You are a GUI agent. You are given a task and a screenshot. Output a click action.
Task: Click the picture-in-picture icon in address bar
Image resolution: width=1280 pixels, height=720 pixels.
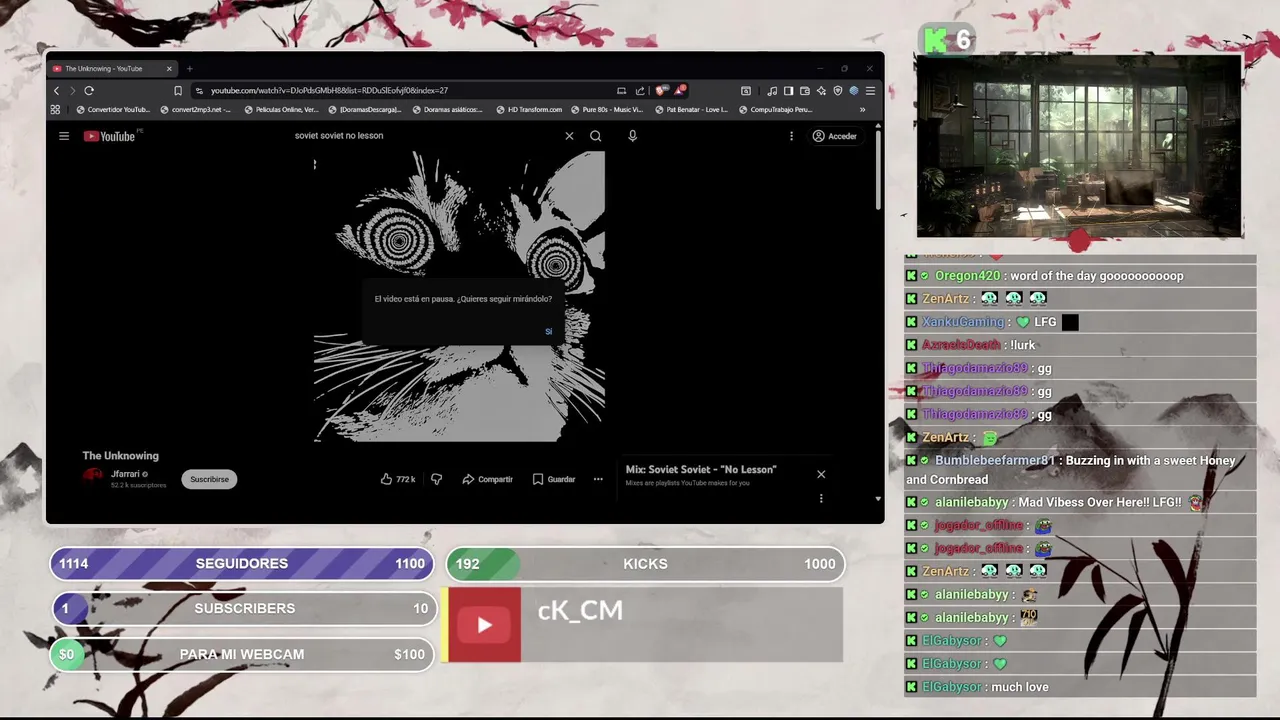(x=621, y=90)
